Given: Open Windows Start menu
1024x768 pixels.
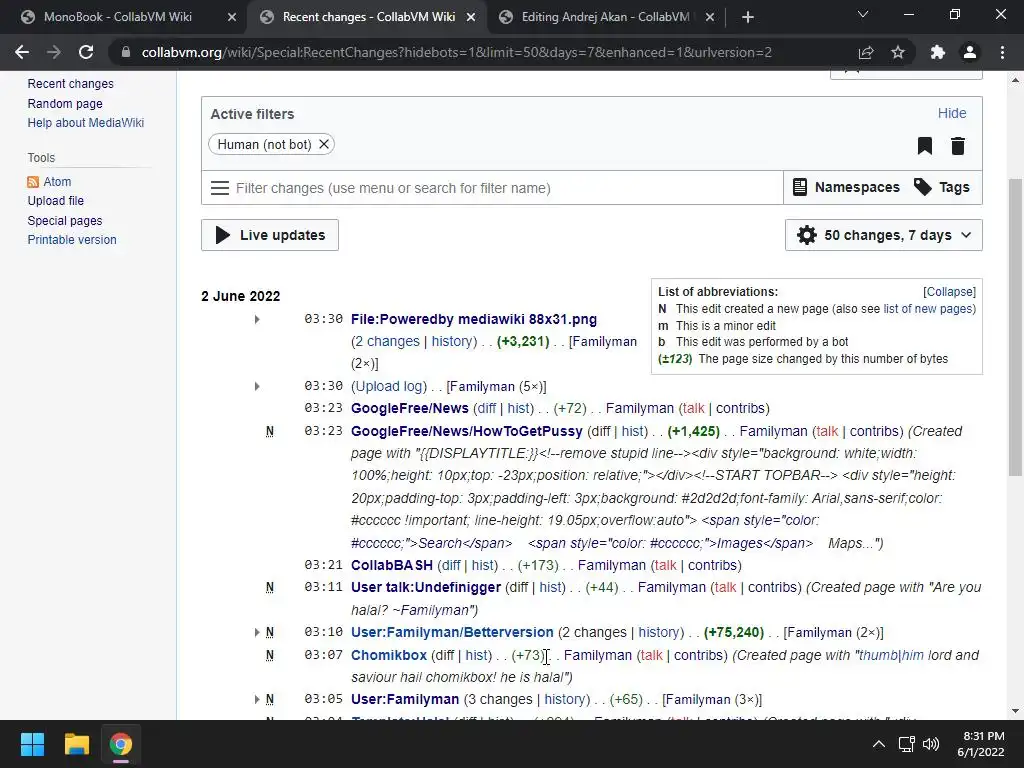Looking at the screenshot, I should [x=32, y=744].
